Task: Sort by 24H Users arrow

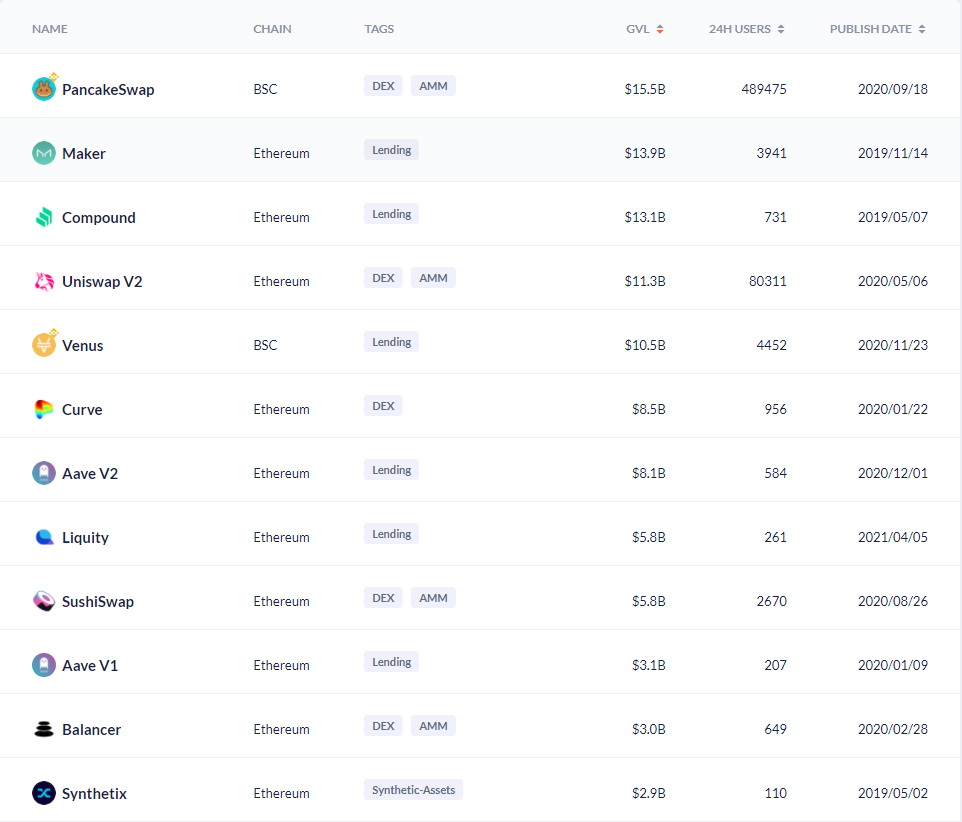Action: pos(781,29)
